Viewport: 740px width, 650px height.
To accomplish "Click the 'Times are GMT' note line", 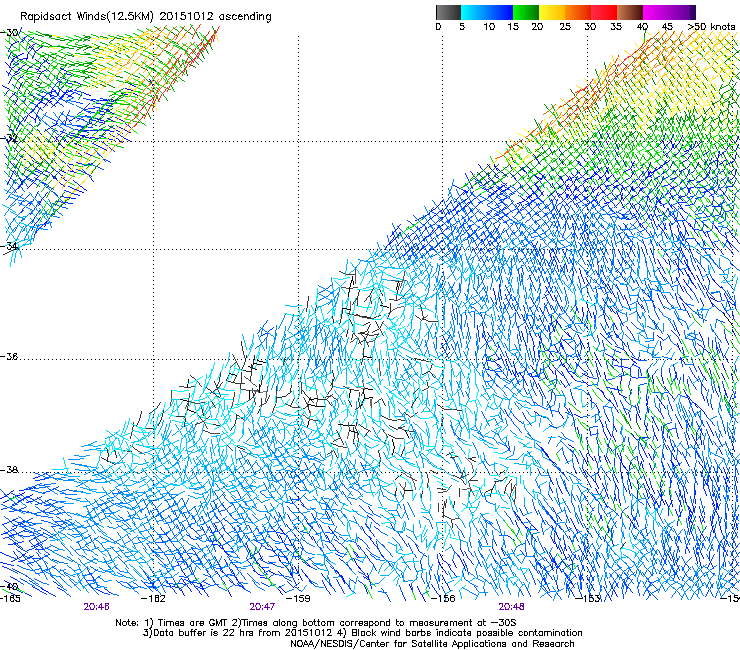I will (316, 623).
